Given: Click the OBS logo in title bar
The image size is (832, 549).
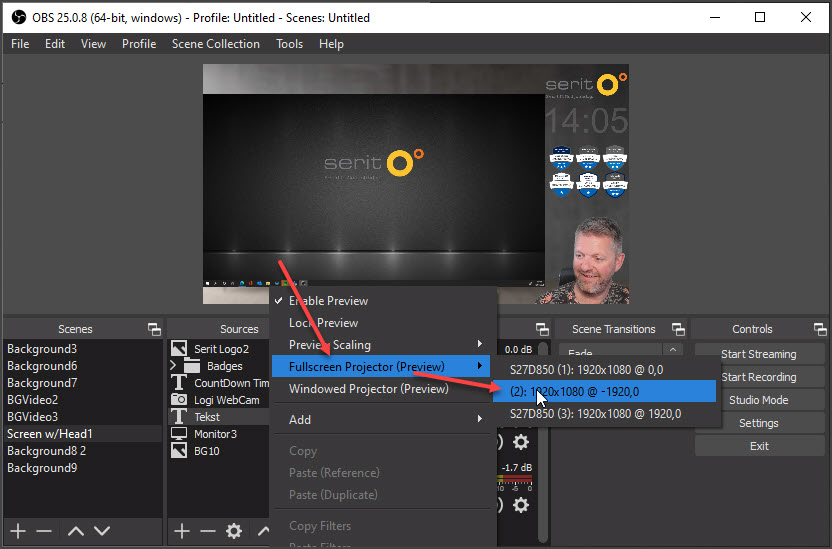Looking at the screenshot, I should coord(19,18).
